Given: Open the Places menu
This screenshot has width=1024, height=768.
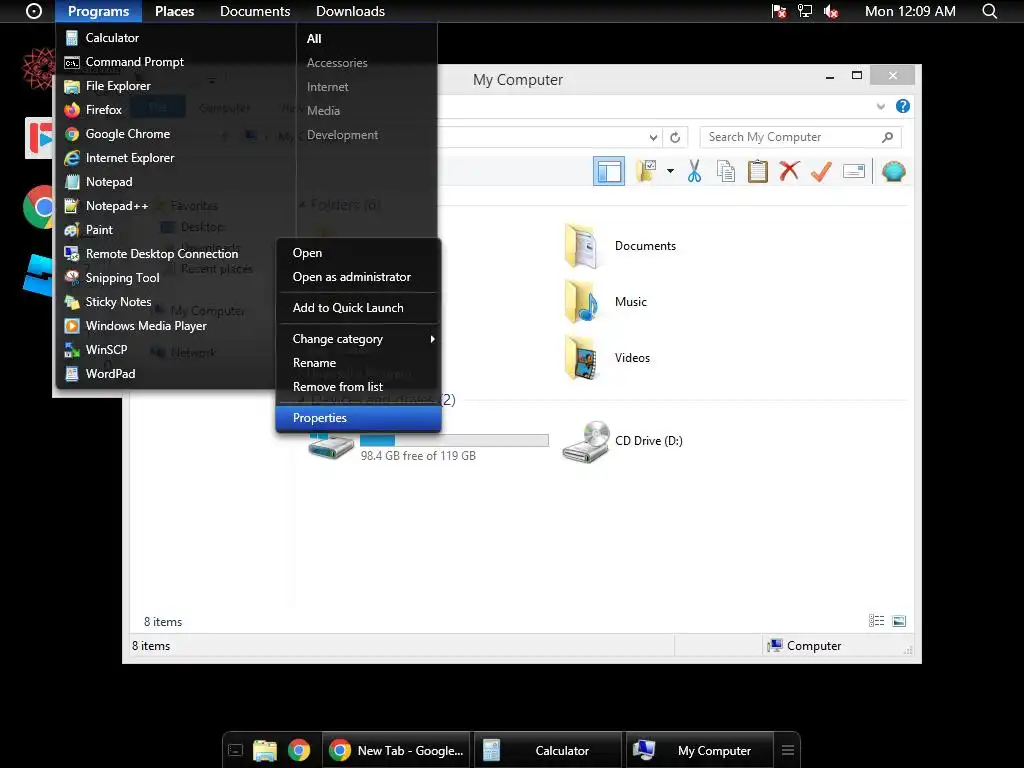Looking at the screenshot, I should (x=174, y=11).
